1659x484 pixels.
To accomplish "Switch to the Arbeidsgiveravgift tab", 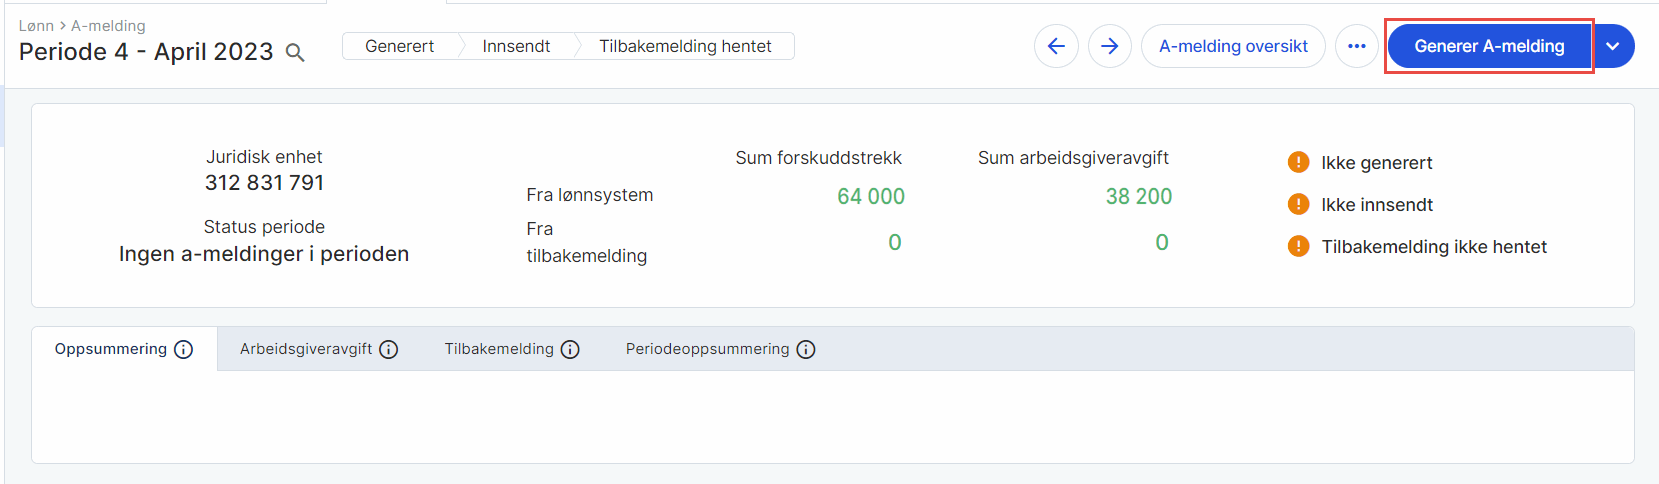I will click(306, 349).
